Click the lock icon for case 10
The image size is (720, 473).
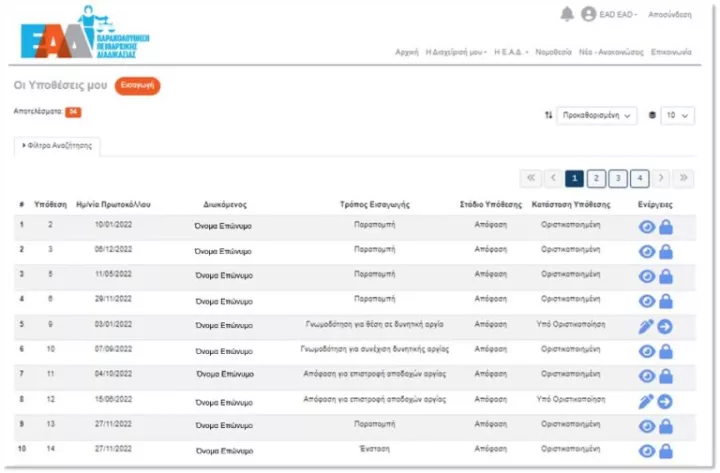pyautogui.click(x=665, y=351)
